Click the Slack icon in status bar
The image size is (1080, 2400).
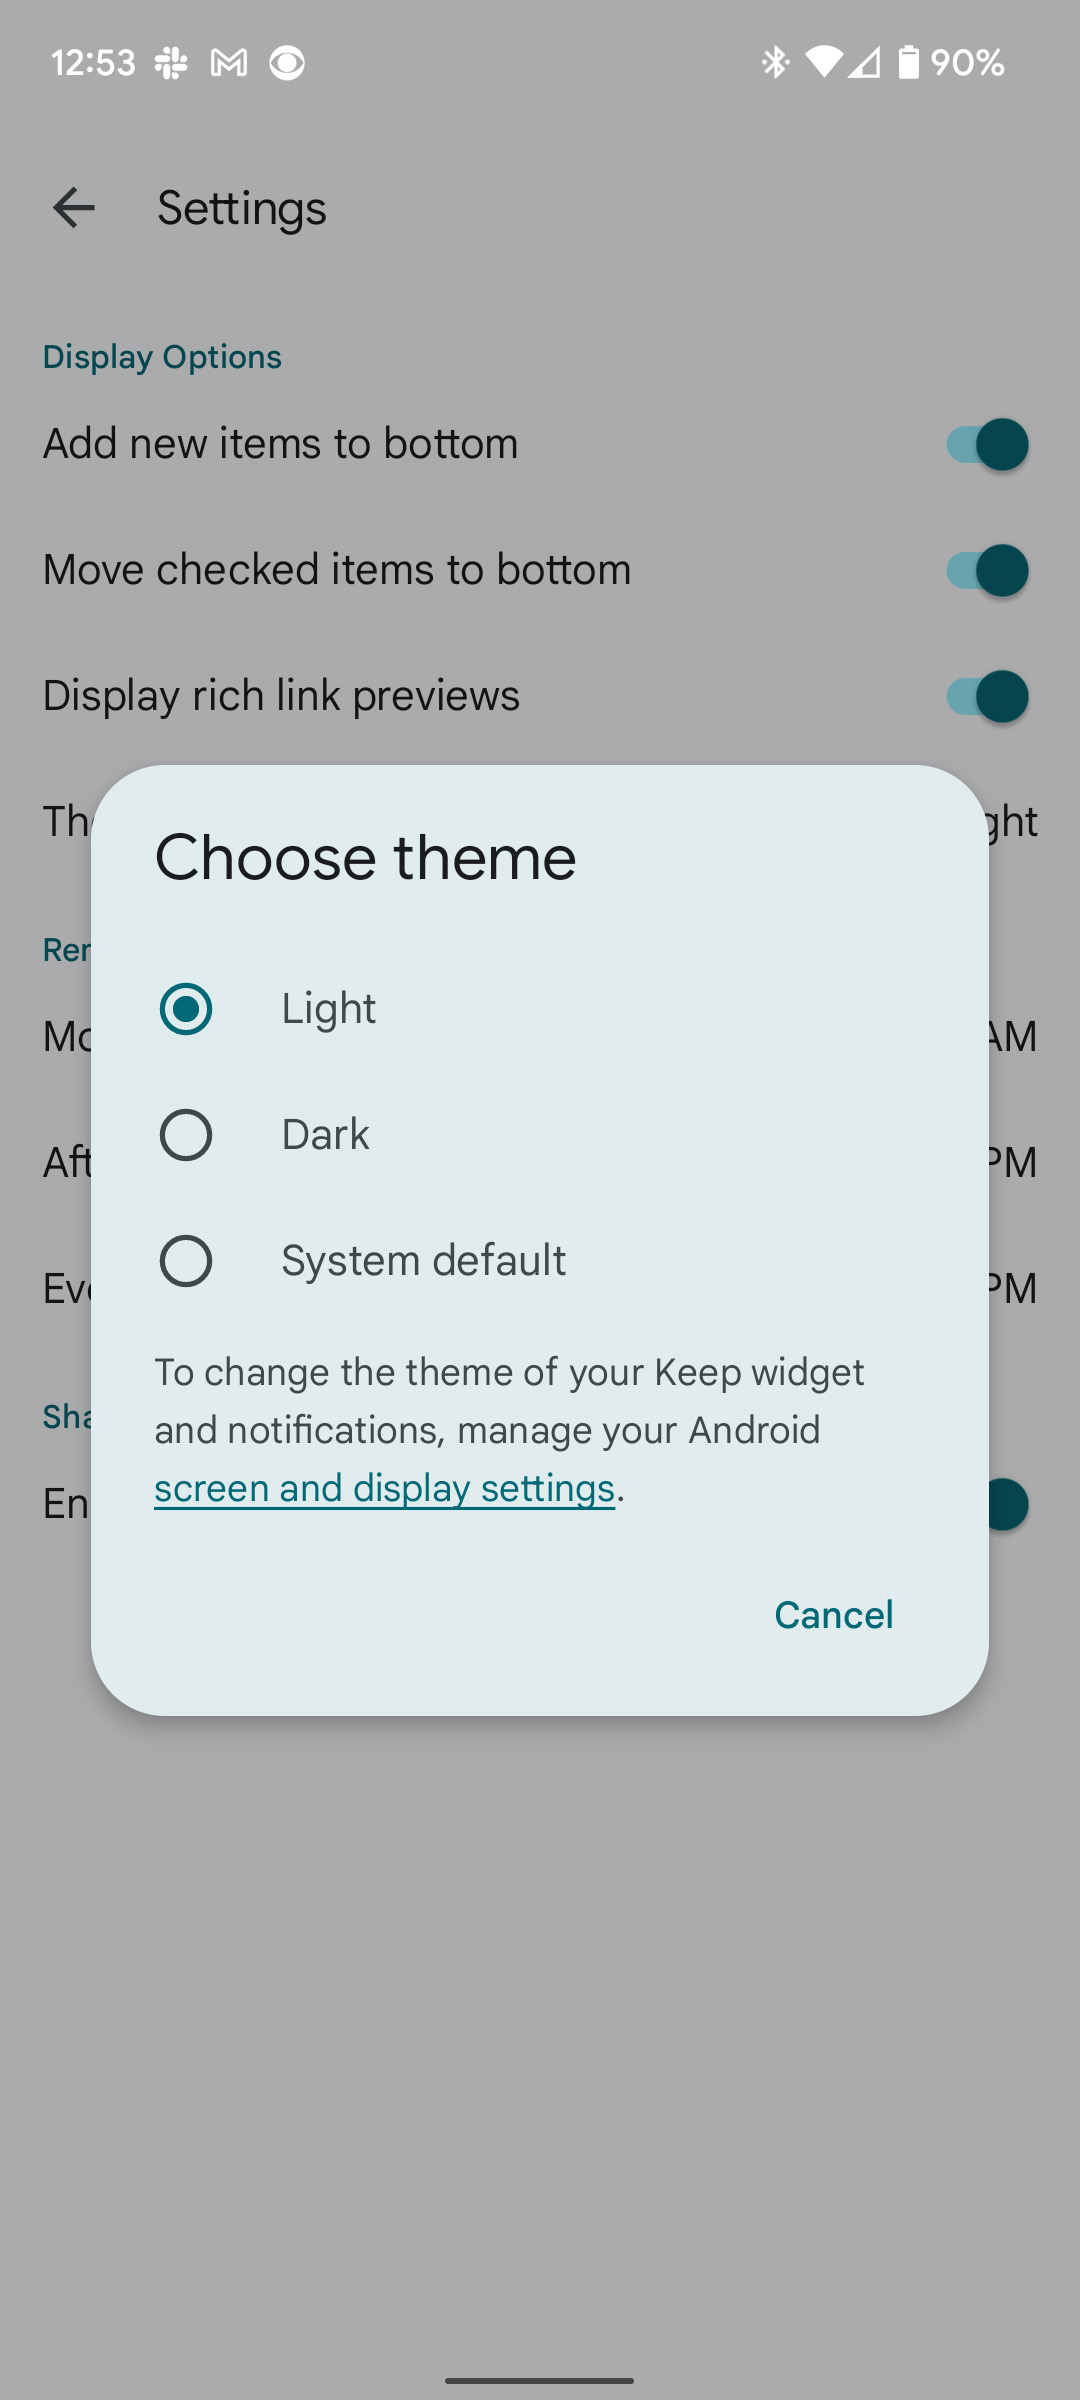pyautogui.click(x=172, y=62)
